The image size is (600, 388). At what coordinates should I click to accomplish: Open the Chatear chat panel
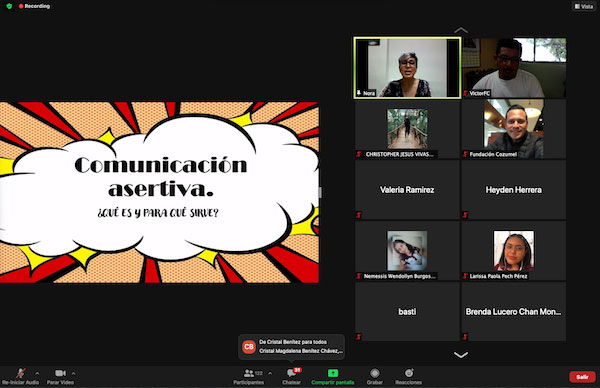coord(292,376)
